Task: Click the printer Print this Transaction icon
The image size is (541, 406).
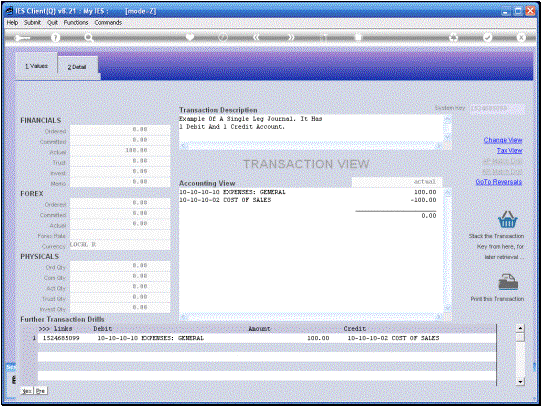Action: [x=508, y=282]
